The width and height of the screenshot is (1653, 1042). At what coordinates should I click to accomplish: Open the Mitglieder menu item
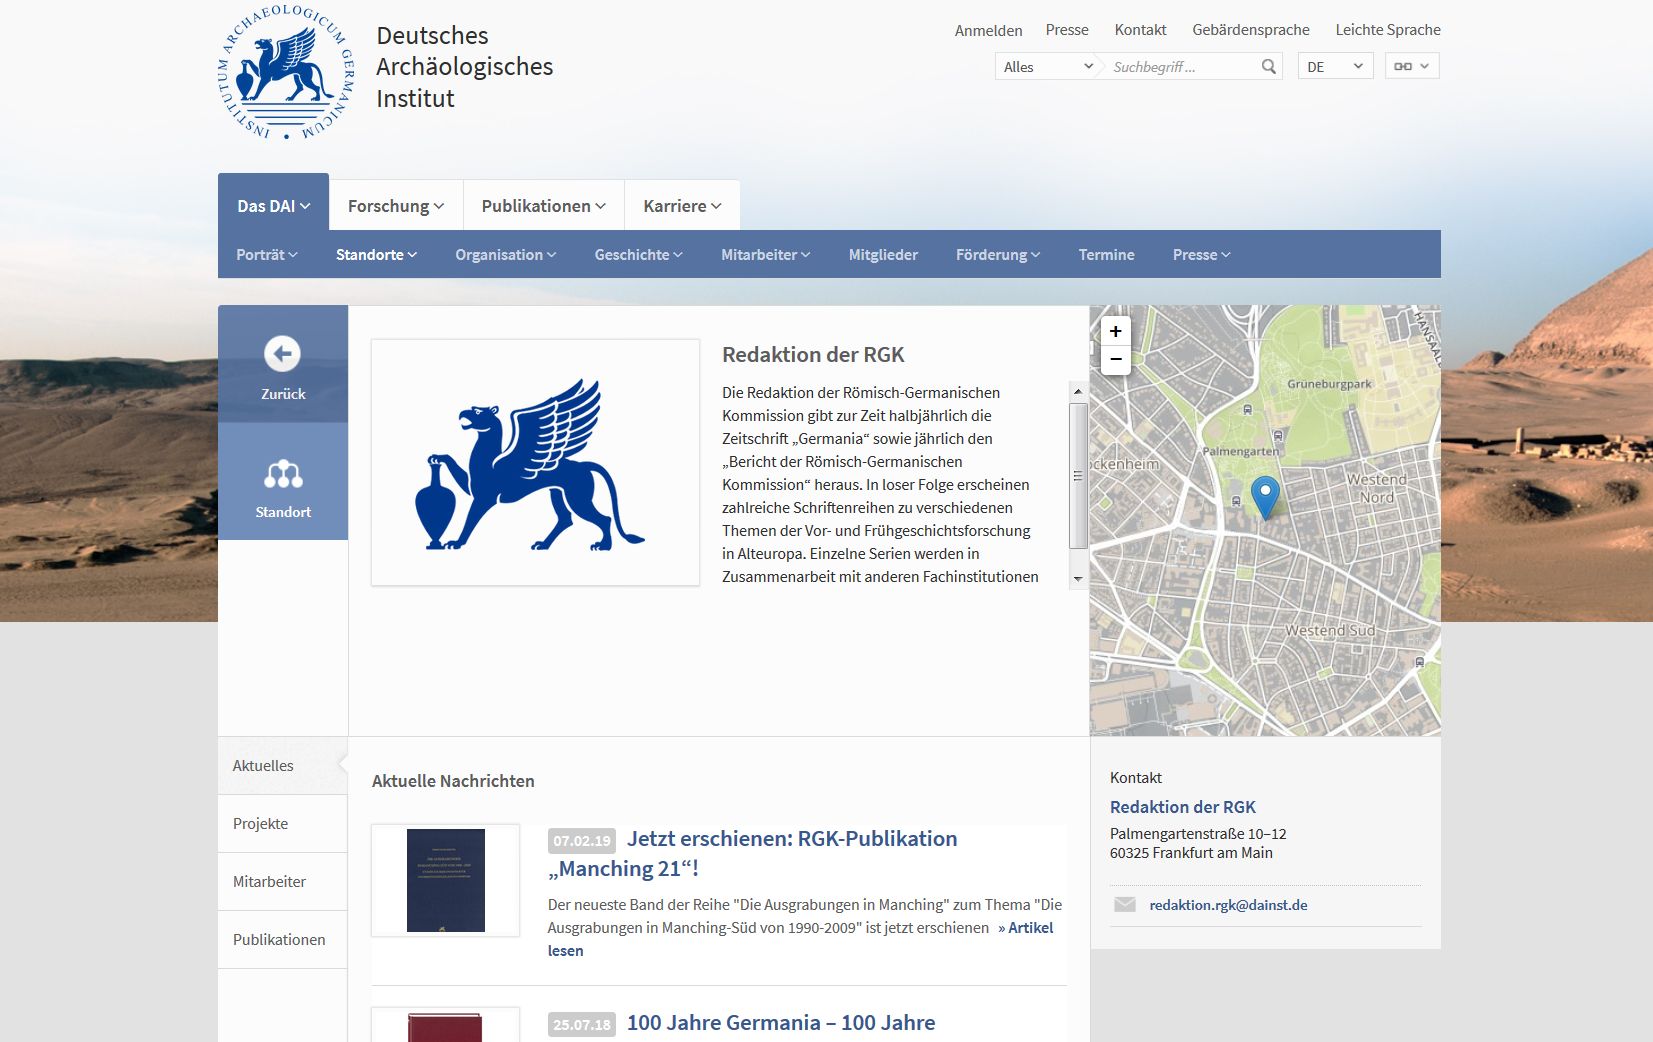[883, 255]
